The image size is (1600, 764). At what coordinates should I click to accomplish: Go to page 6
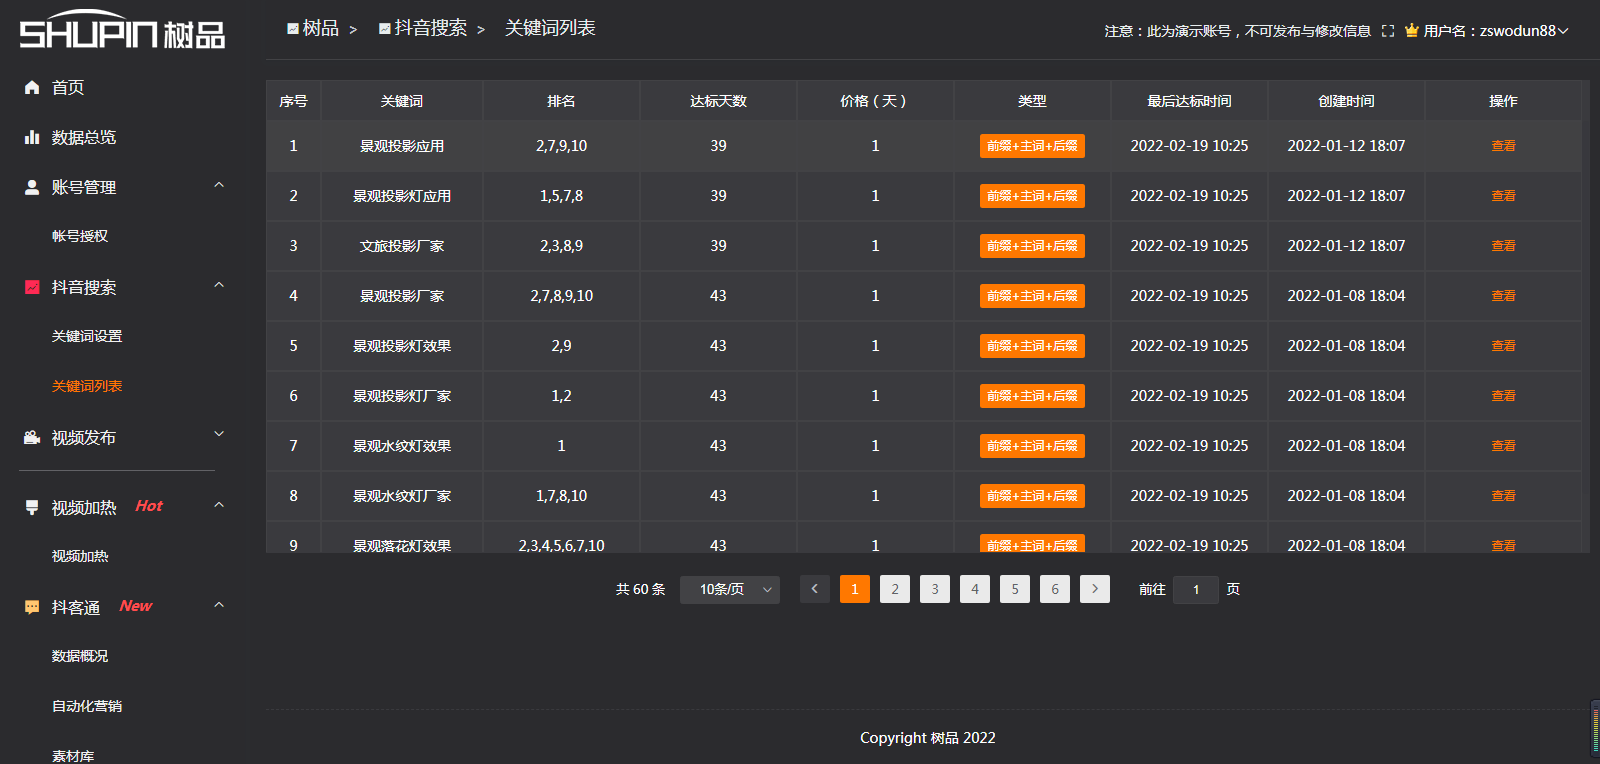point(1055,589)
